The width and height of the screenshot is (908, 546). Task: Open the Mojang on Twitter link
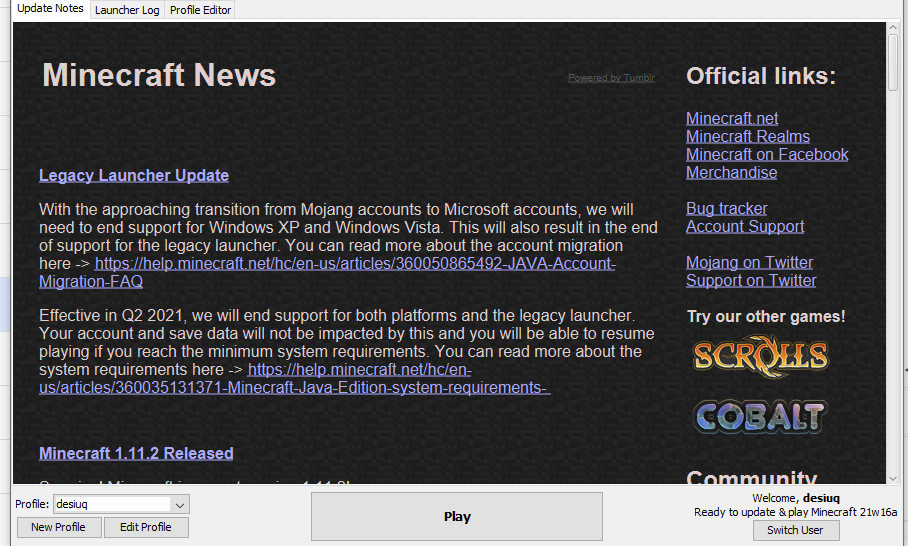(749, 262)
